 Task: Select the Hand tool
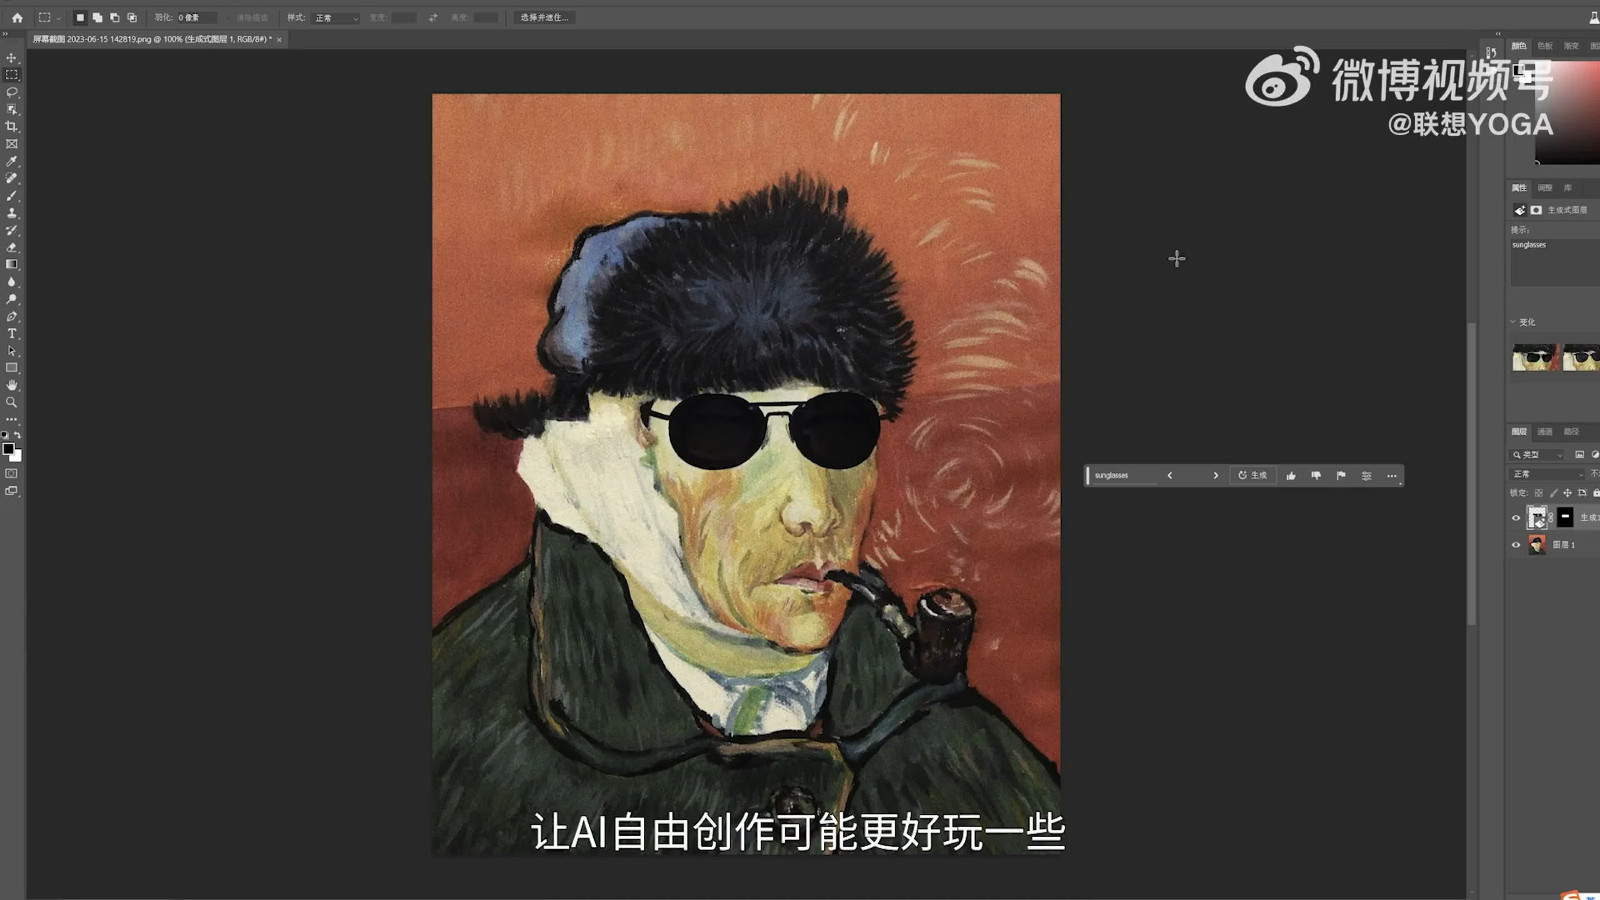pyautogui.click(x=12, y=385)
